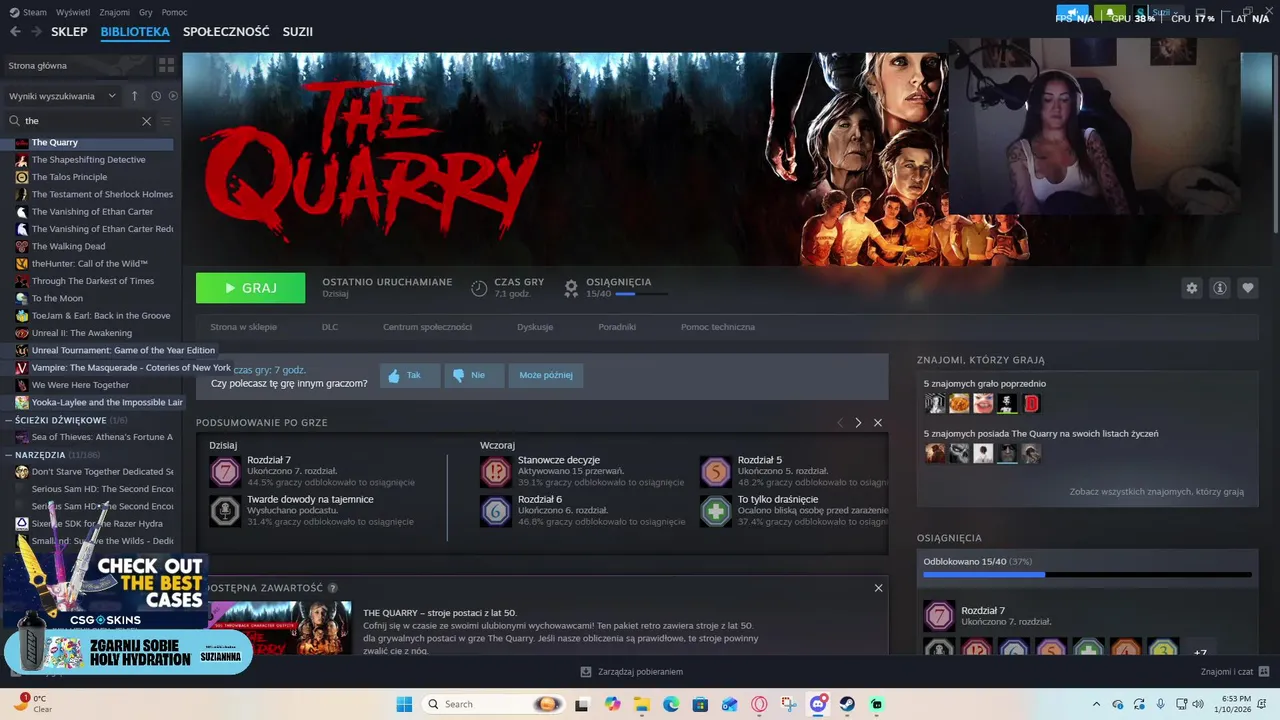The width and height of the screenshot is (1280, 720).
Task: Change sort order arrow in library
Action: [x=135, y=96]
